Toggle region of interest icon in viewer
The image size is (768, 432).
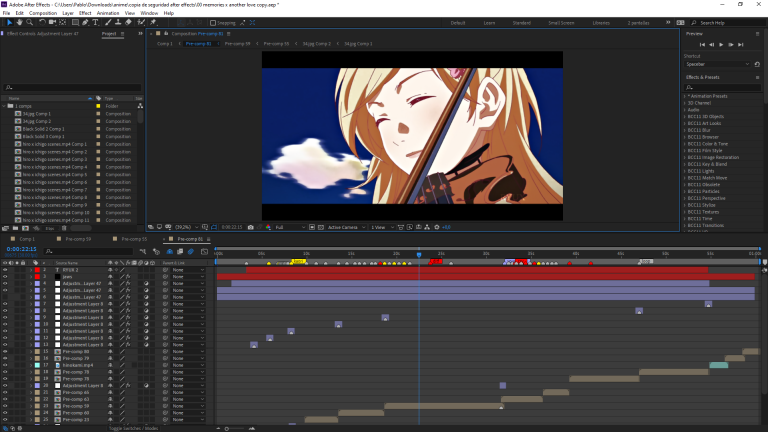[312, 227]
